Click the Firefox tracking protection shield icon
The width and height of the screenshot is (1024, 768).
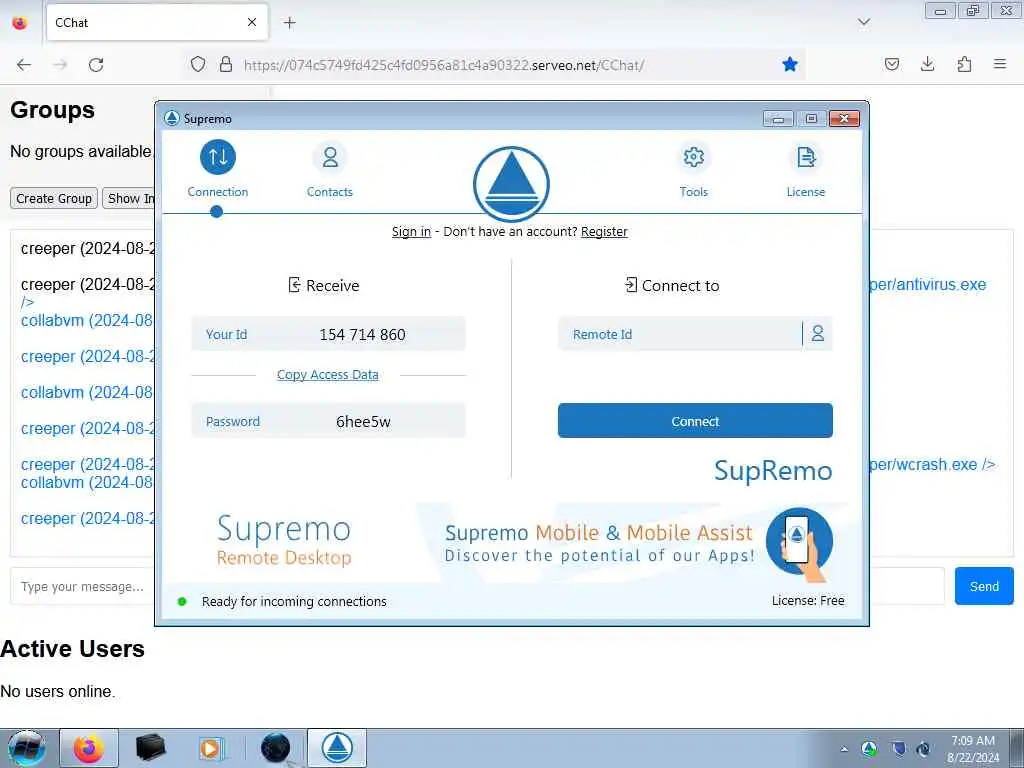pyautogui.click(x=198, y=65)
